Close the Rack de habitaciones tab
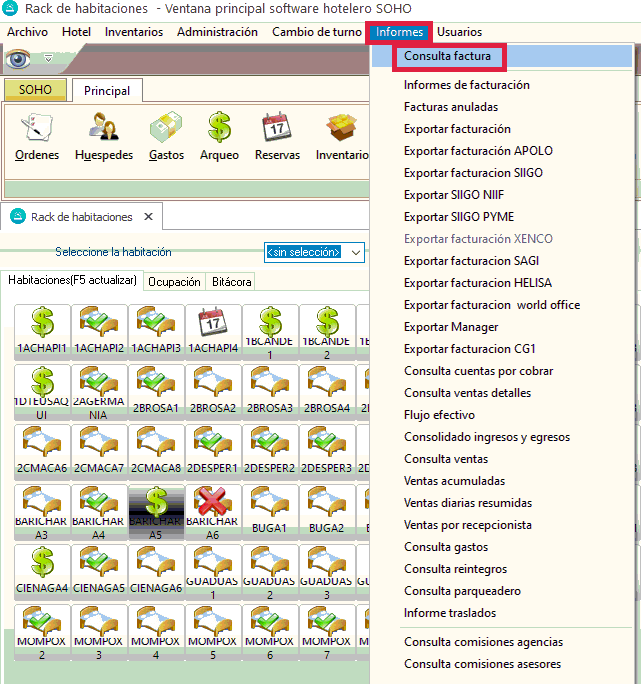This screenshot has width=641, height=684. pyautogui.click(x=148, y=217)
